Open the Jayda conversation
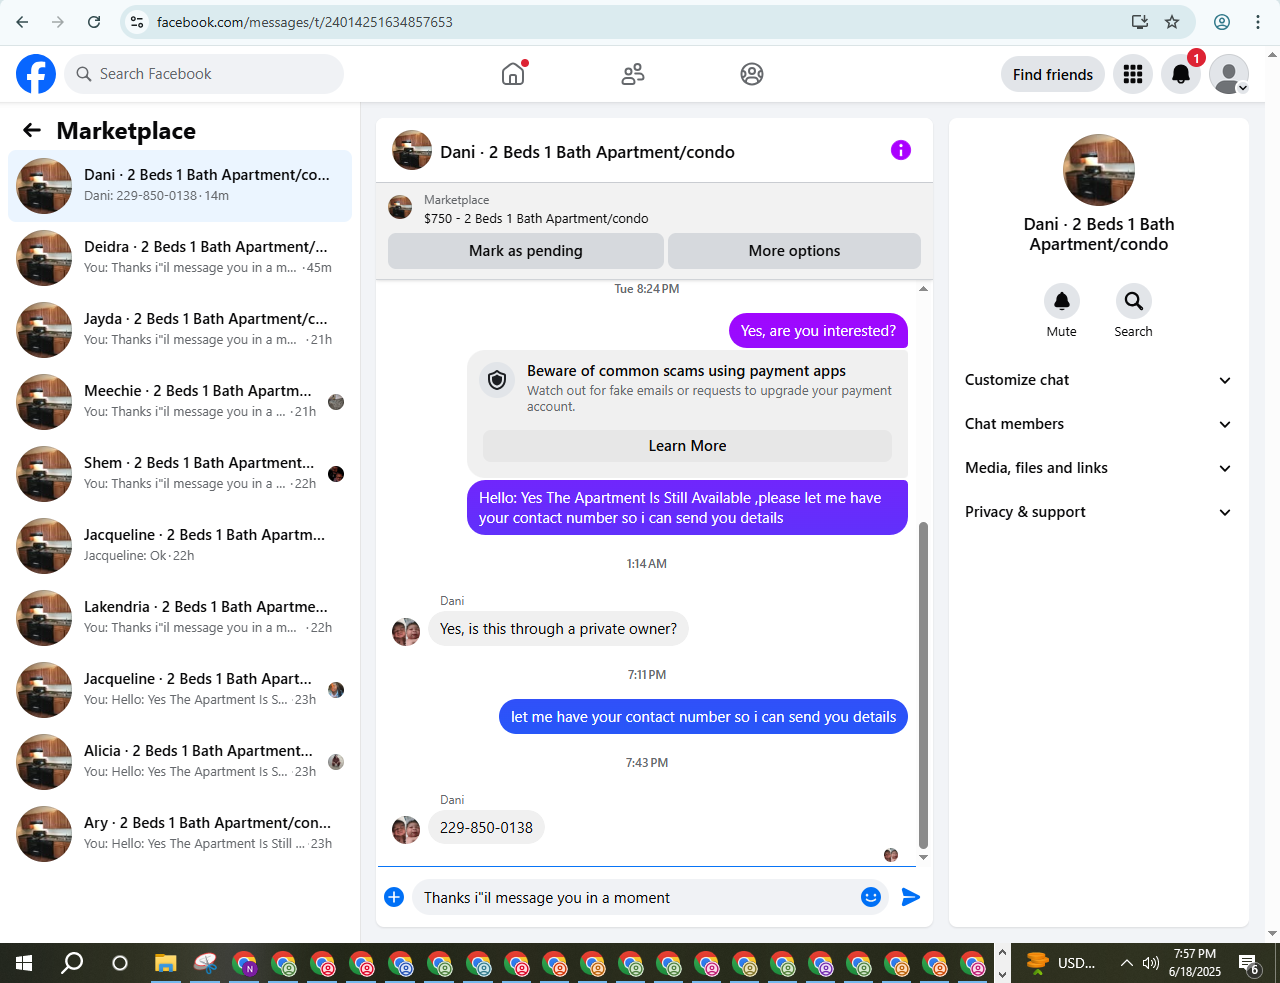The width and height of the screenshot is (1280, 983). pyautogui.click(x=180, y=330)
